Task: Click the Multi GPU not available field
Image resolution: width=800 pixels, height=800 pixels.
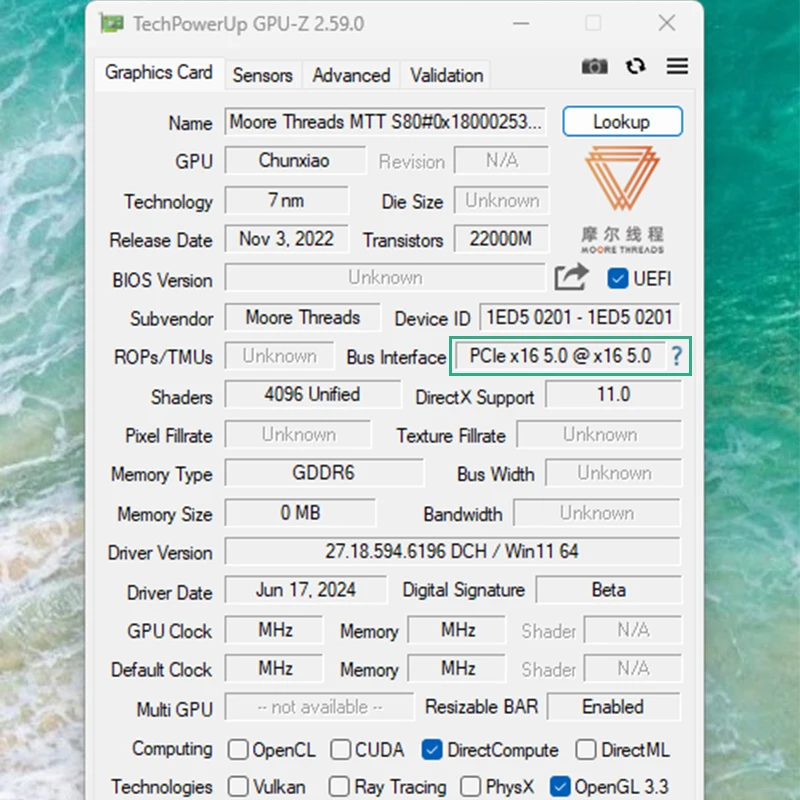Action: pos(319,707)
